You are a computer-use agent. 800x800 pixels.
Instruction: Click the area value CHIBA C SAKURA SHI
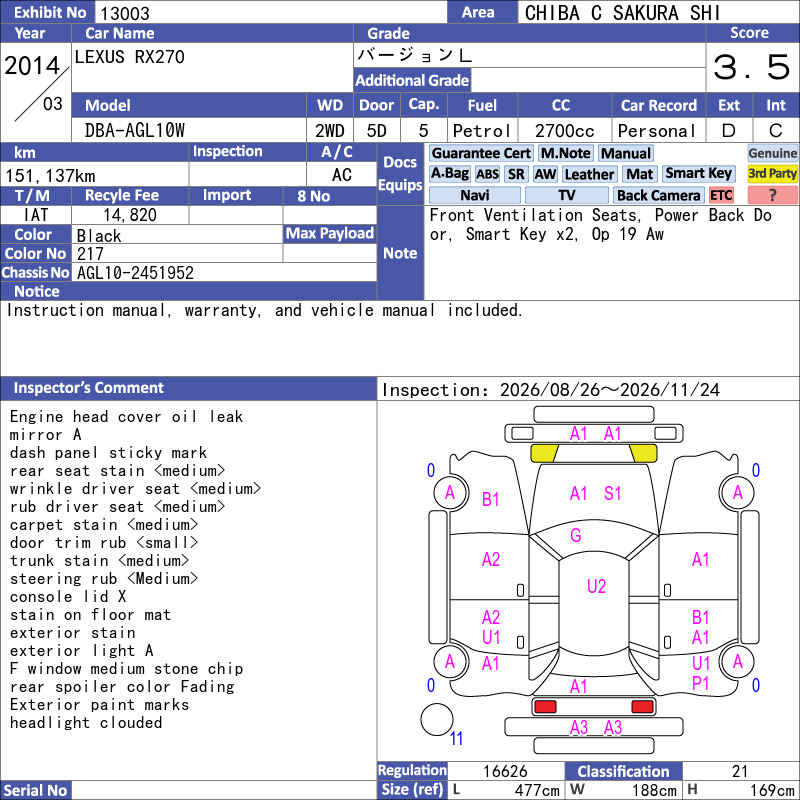(x=622, y=13)
